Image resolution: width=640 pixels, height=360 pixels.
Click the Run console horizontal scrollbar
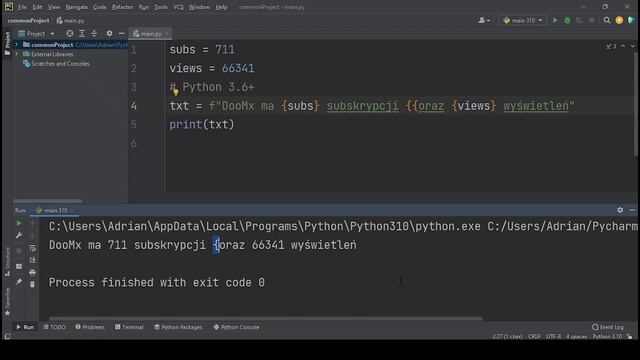[x=265, y=318]
